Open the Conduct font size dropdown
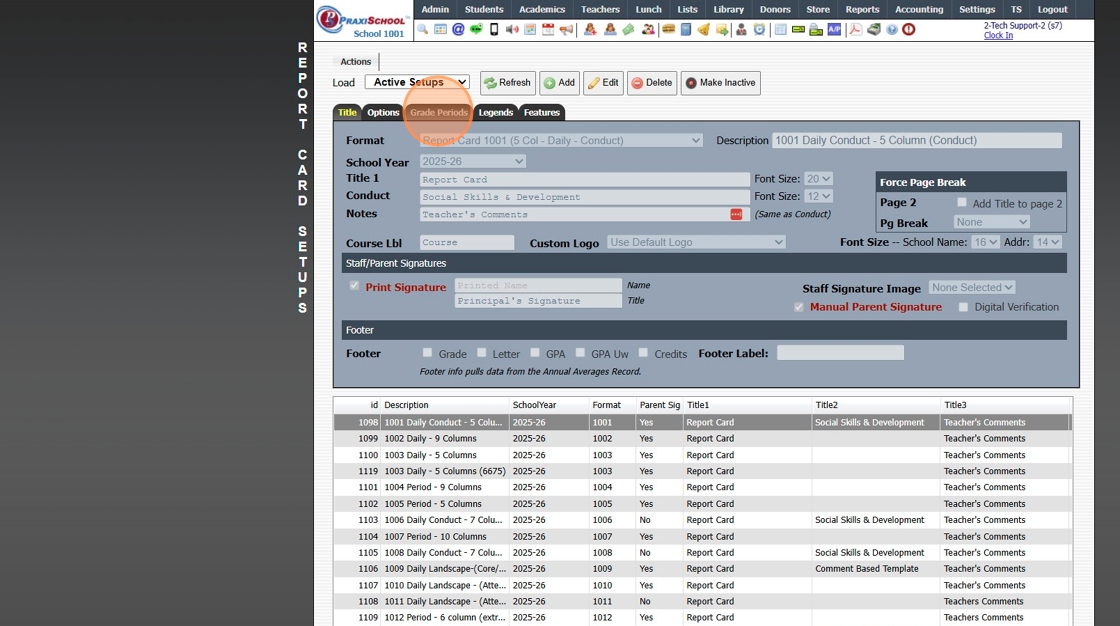 (818, 196)
